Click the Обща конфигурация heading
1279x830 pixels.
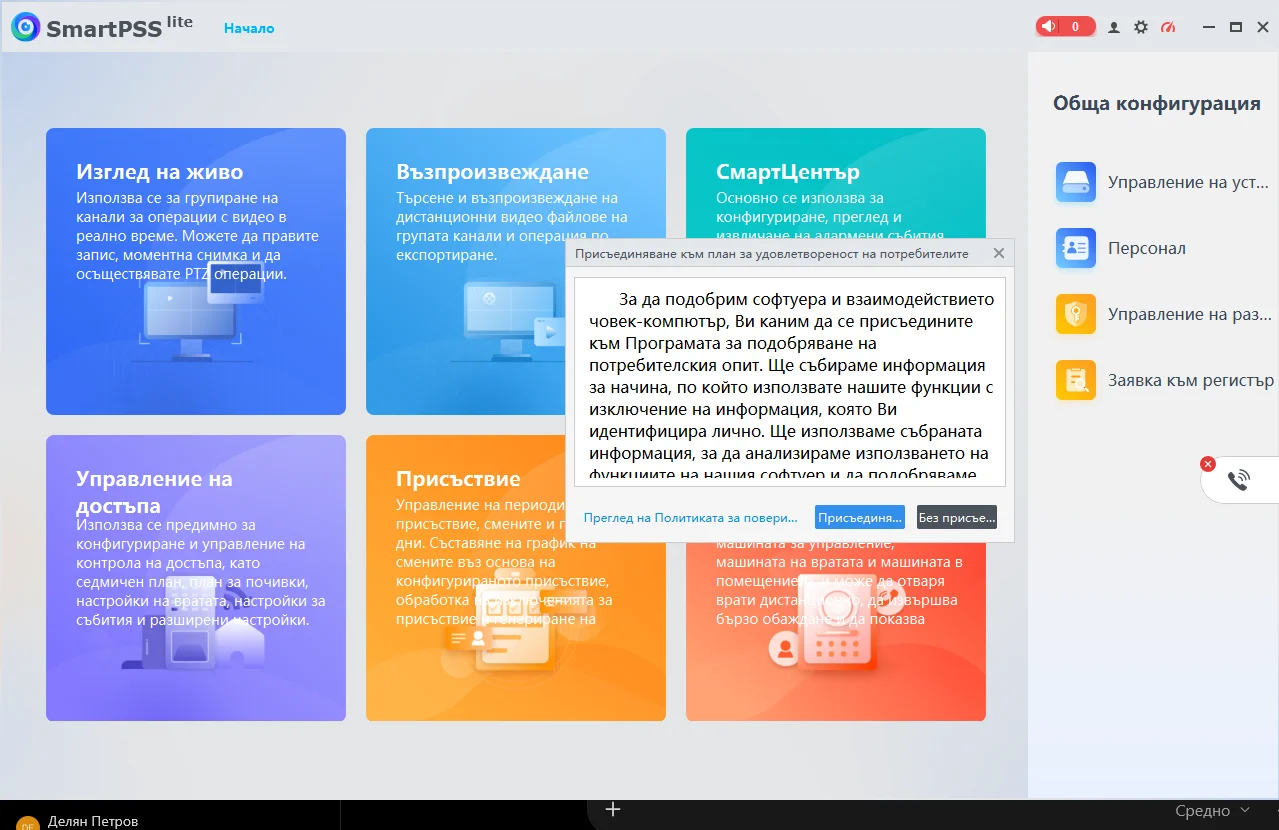pos(1156,103)
